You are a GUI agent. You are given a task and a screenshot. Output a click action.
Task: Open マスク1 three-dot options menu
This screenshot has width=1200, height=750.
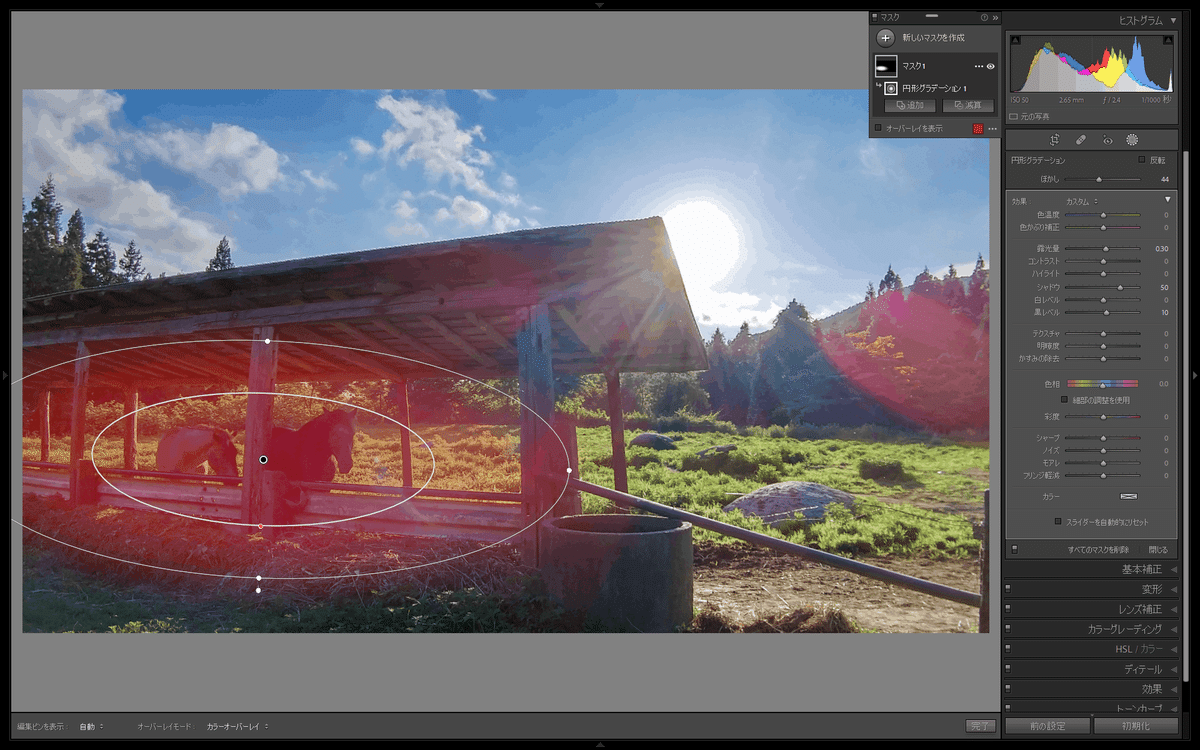(979, 66)
